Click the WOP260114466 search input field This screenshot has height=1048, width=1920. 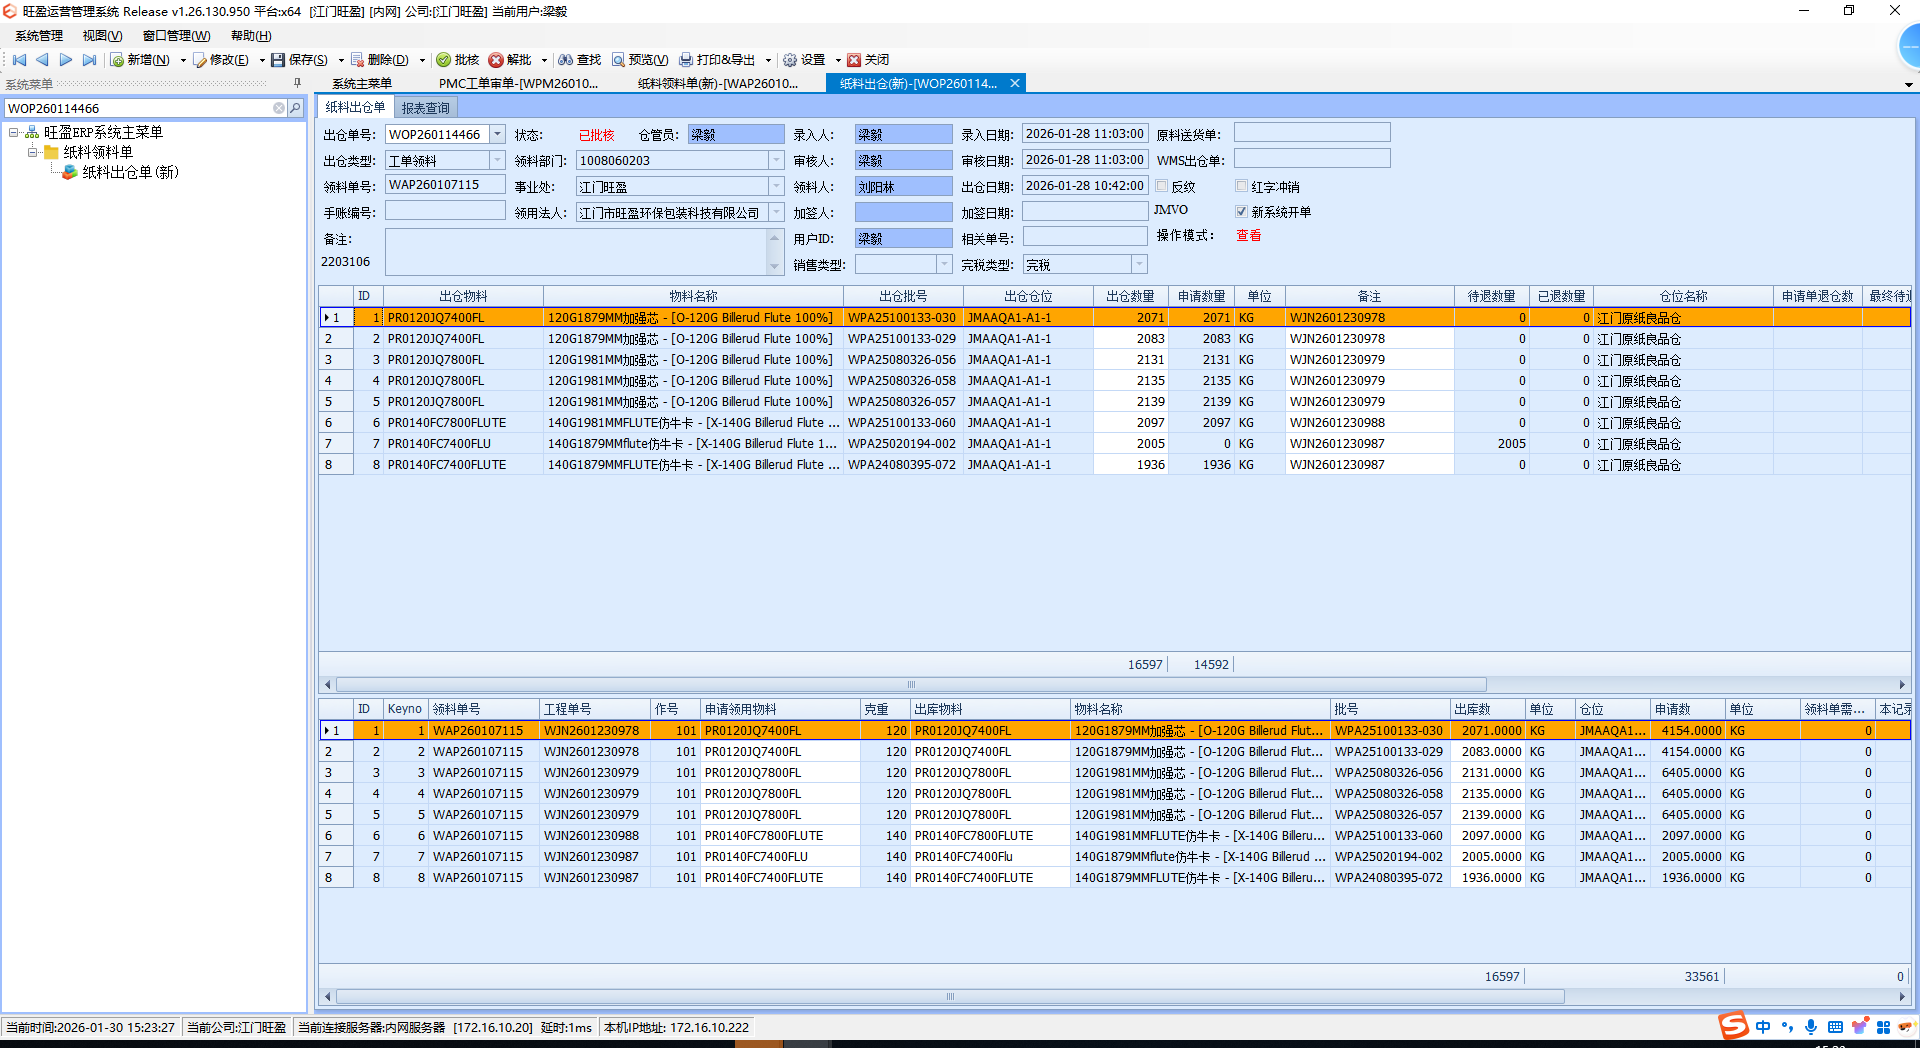point(138,108)
